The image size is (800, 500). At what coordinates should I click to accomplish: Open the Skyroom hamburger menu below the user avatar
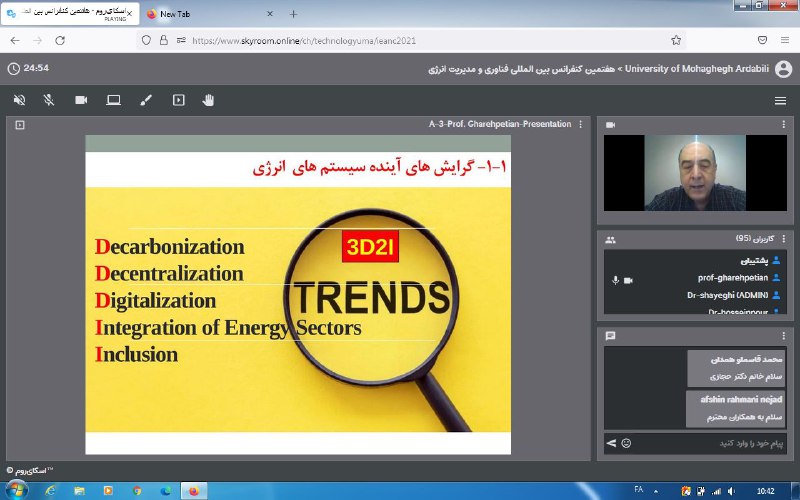click(780, 101)
